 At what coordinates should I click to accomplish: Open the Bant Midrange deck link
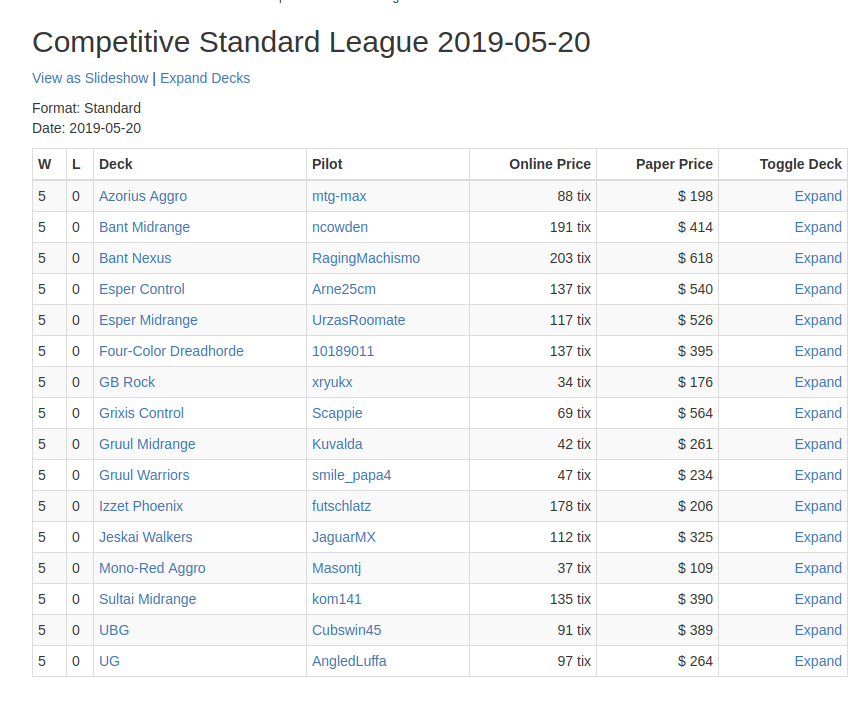pyautogui.click(x=144, y=227)
